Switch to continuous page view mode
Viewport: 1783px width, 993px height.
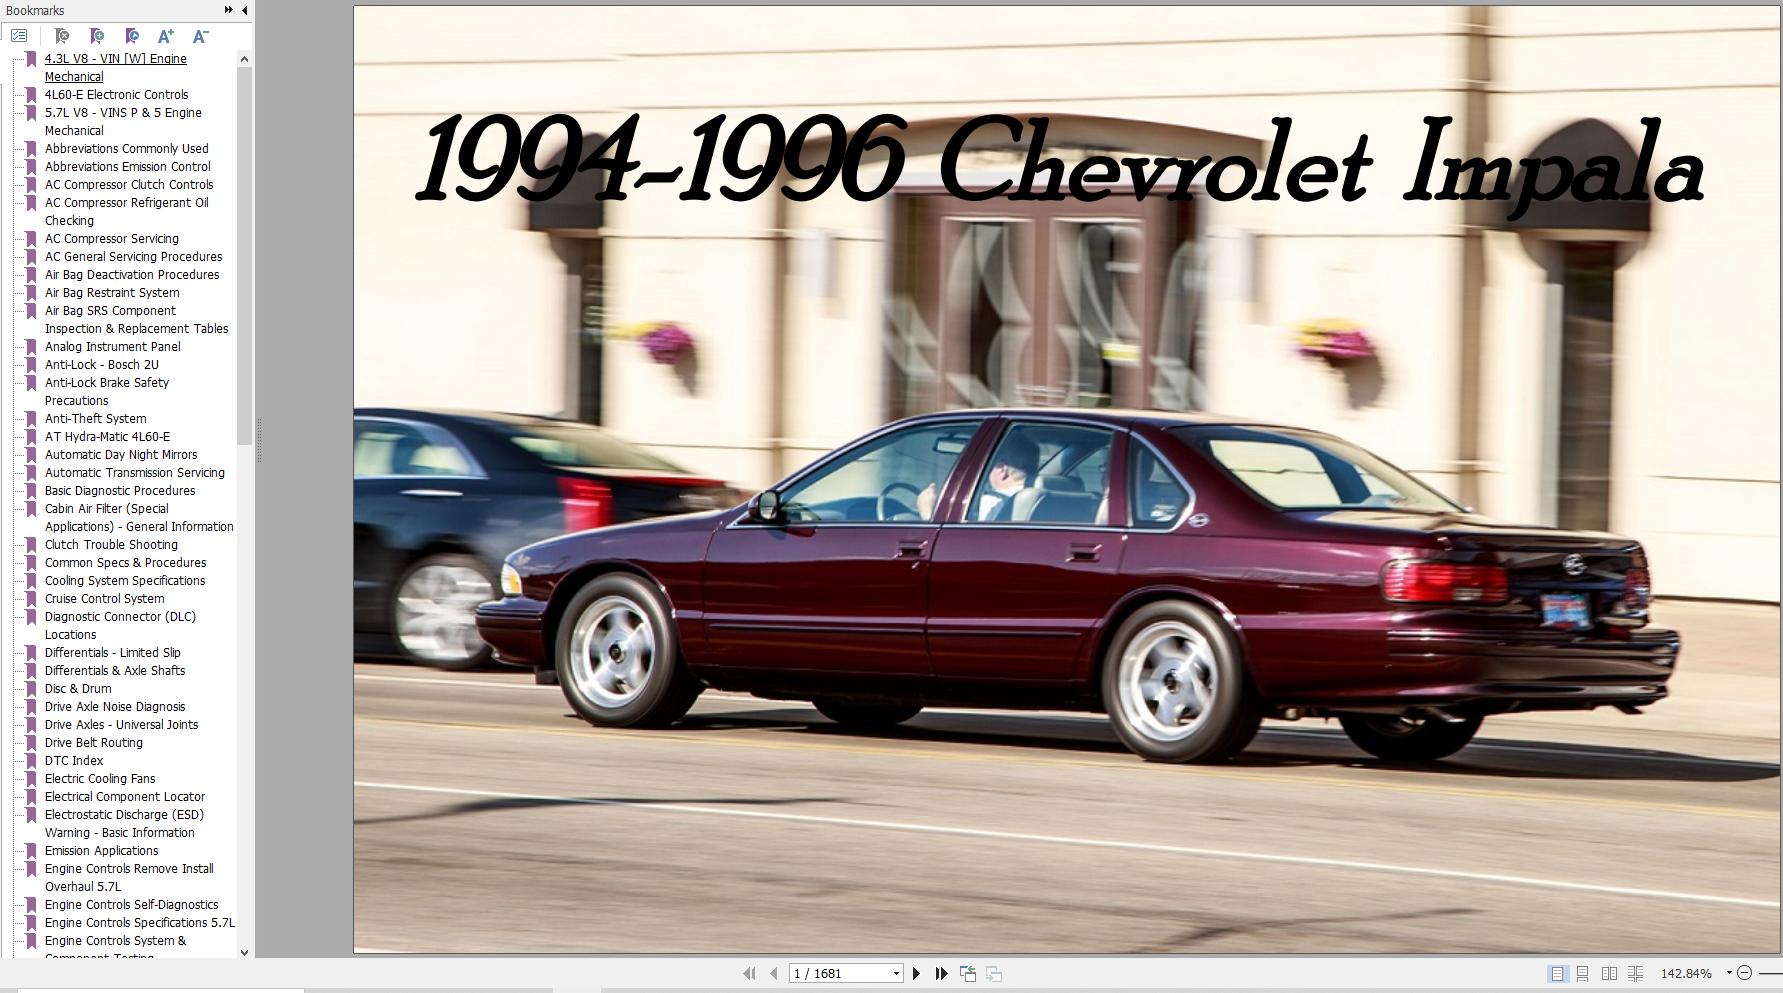pyautogui.click(x=1583, y=973)
